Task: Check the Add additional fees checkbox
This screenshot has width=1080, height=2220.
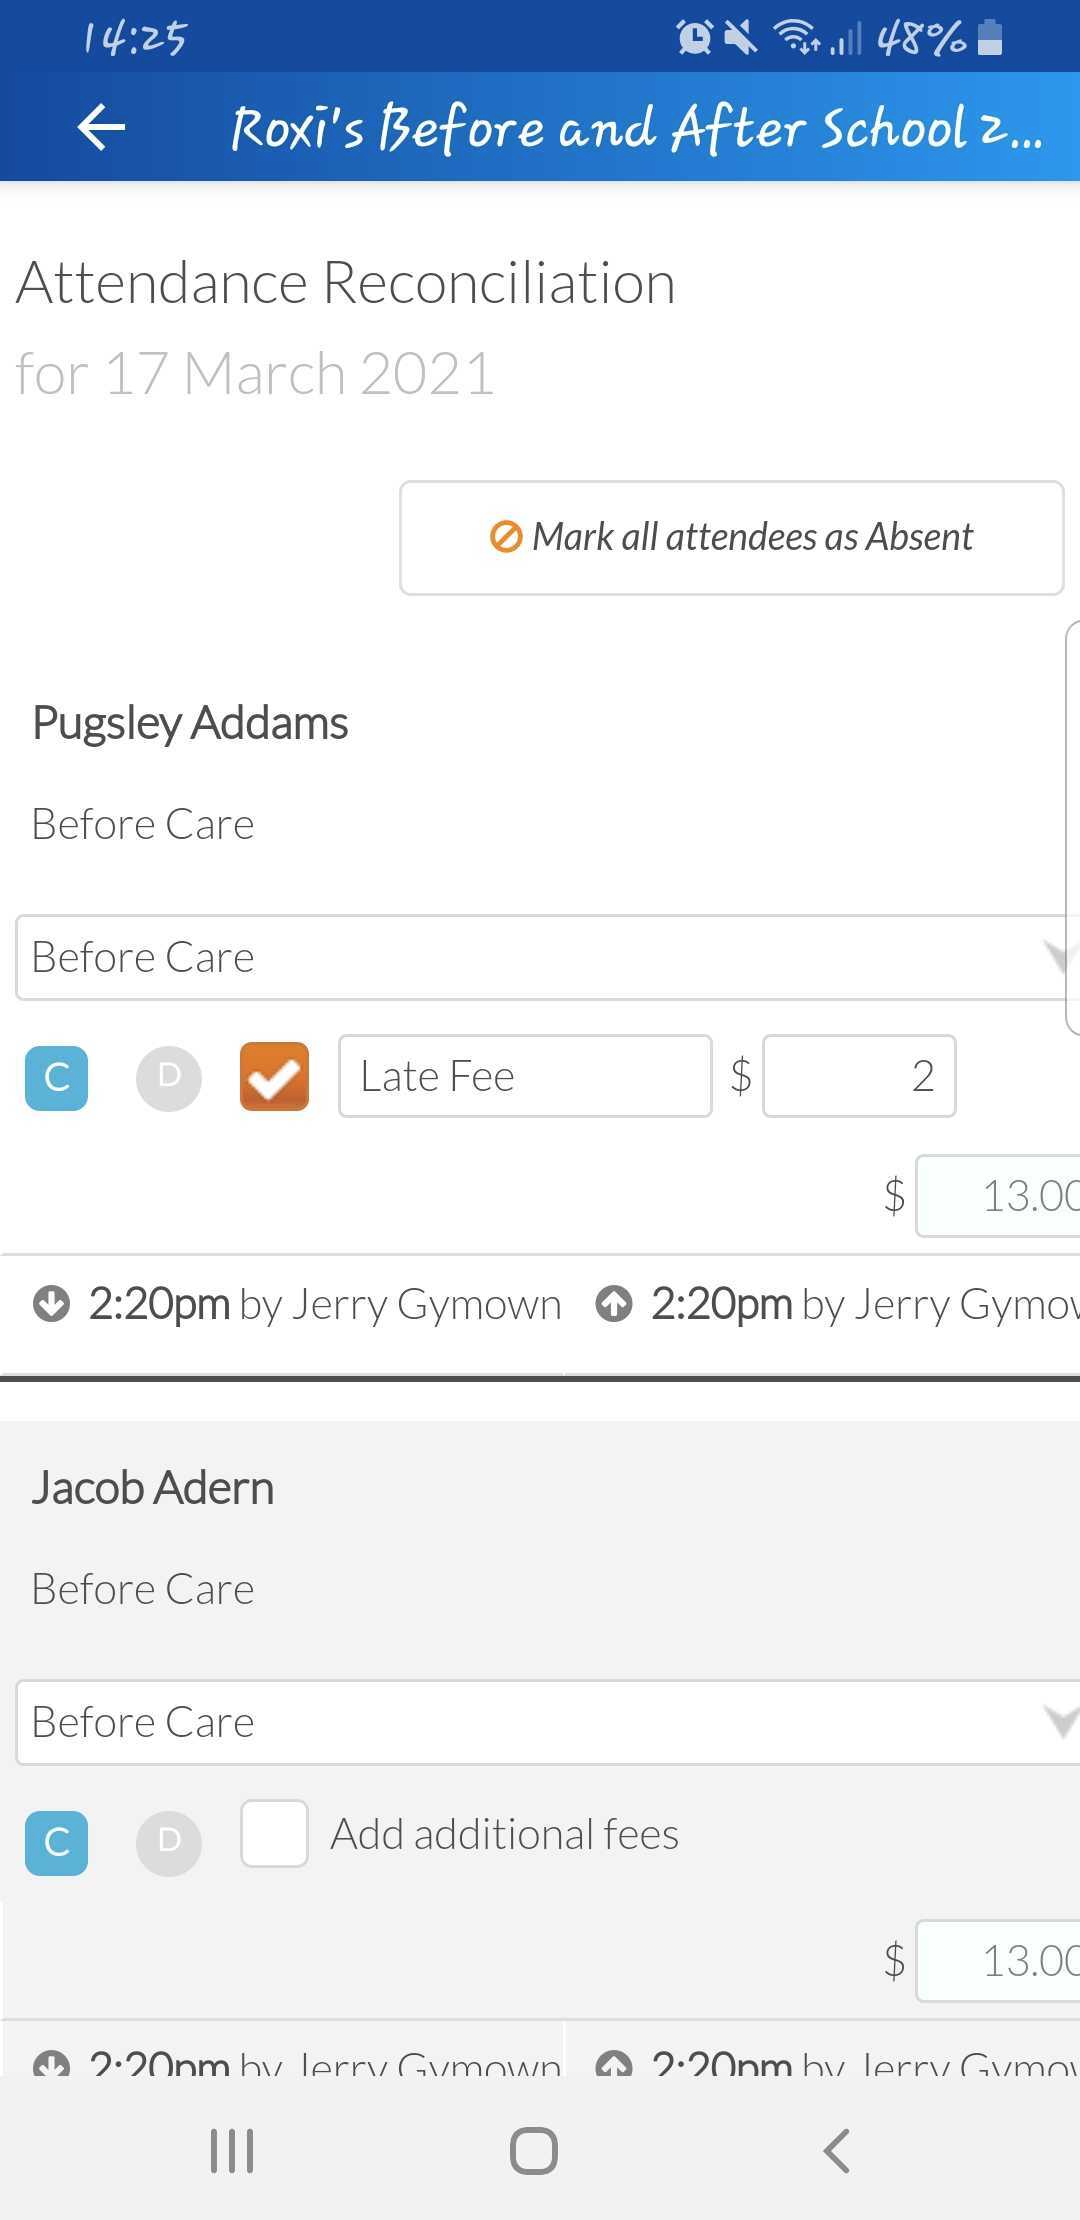Action: tap(274, 1834)
